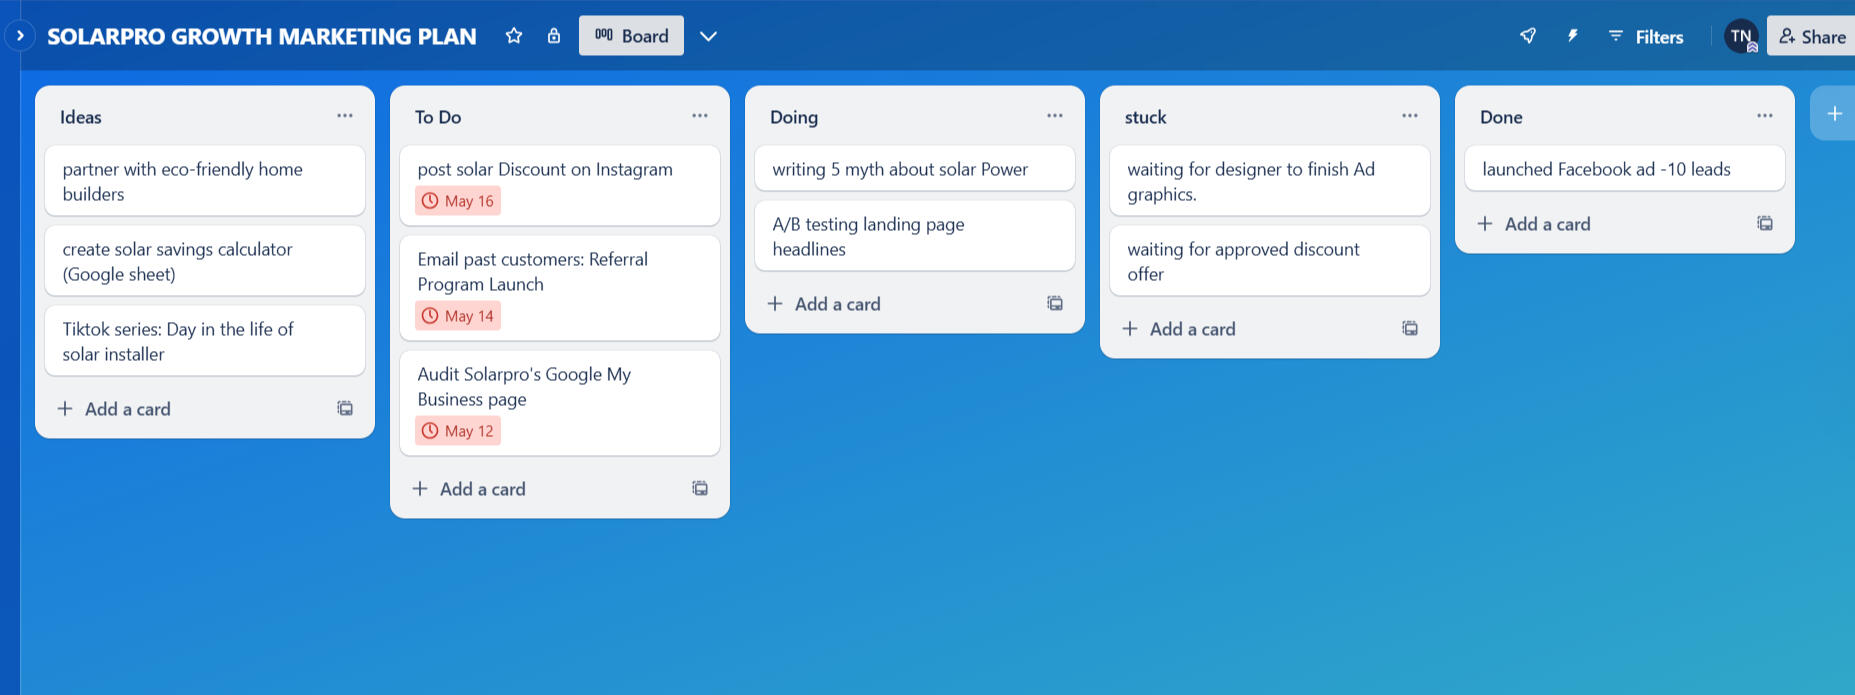Create from template icon in Ideas list
Image resolution: width=1855 pixels, height=695 pixels.
[345, 408]
